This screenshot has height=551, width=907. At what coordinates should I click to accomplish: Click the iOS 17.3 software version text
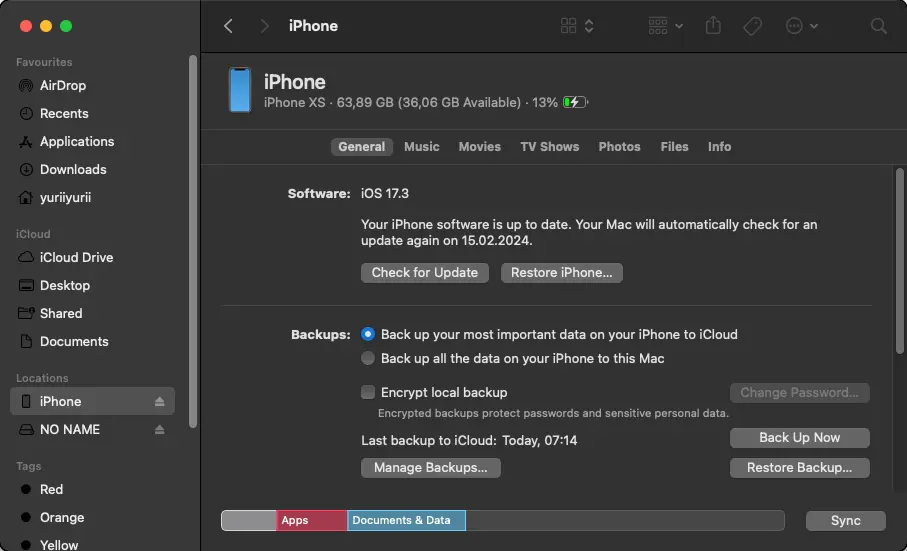(x=385, y=194)
